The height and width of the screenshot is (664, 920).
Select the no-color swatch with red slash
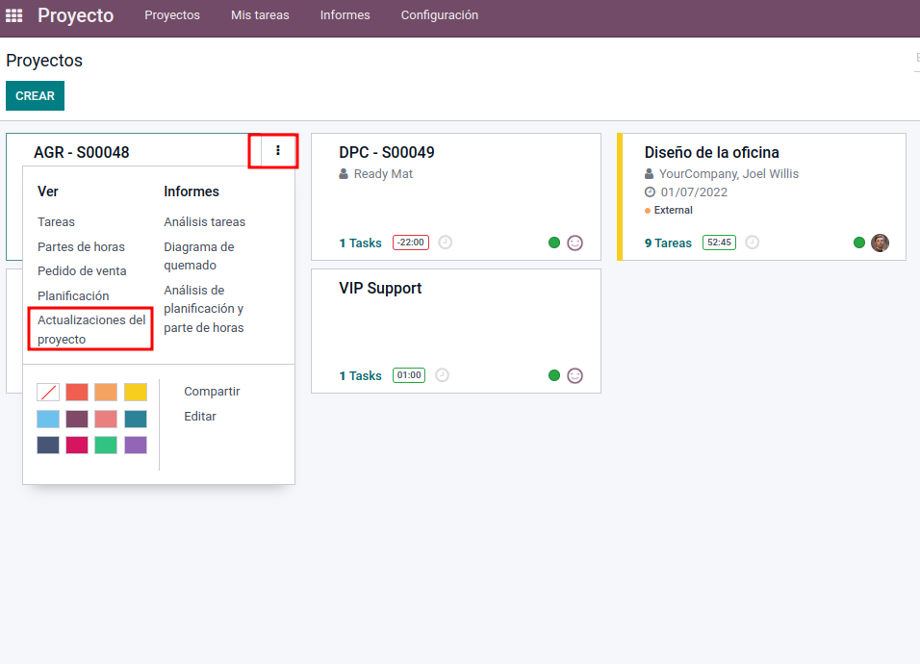click(48, 392)
